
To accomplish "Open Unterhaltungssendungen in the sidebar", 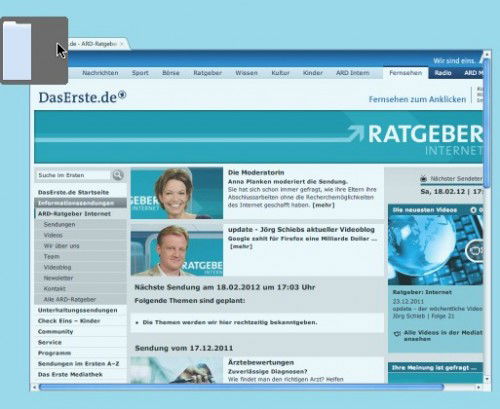I will pos(78,310).
